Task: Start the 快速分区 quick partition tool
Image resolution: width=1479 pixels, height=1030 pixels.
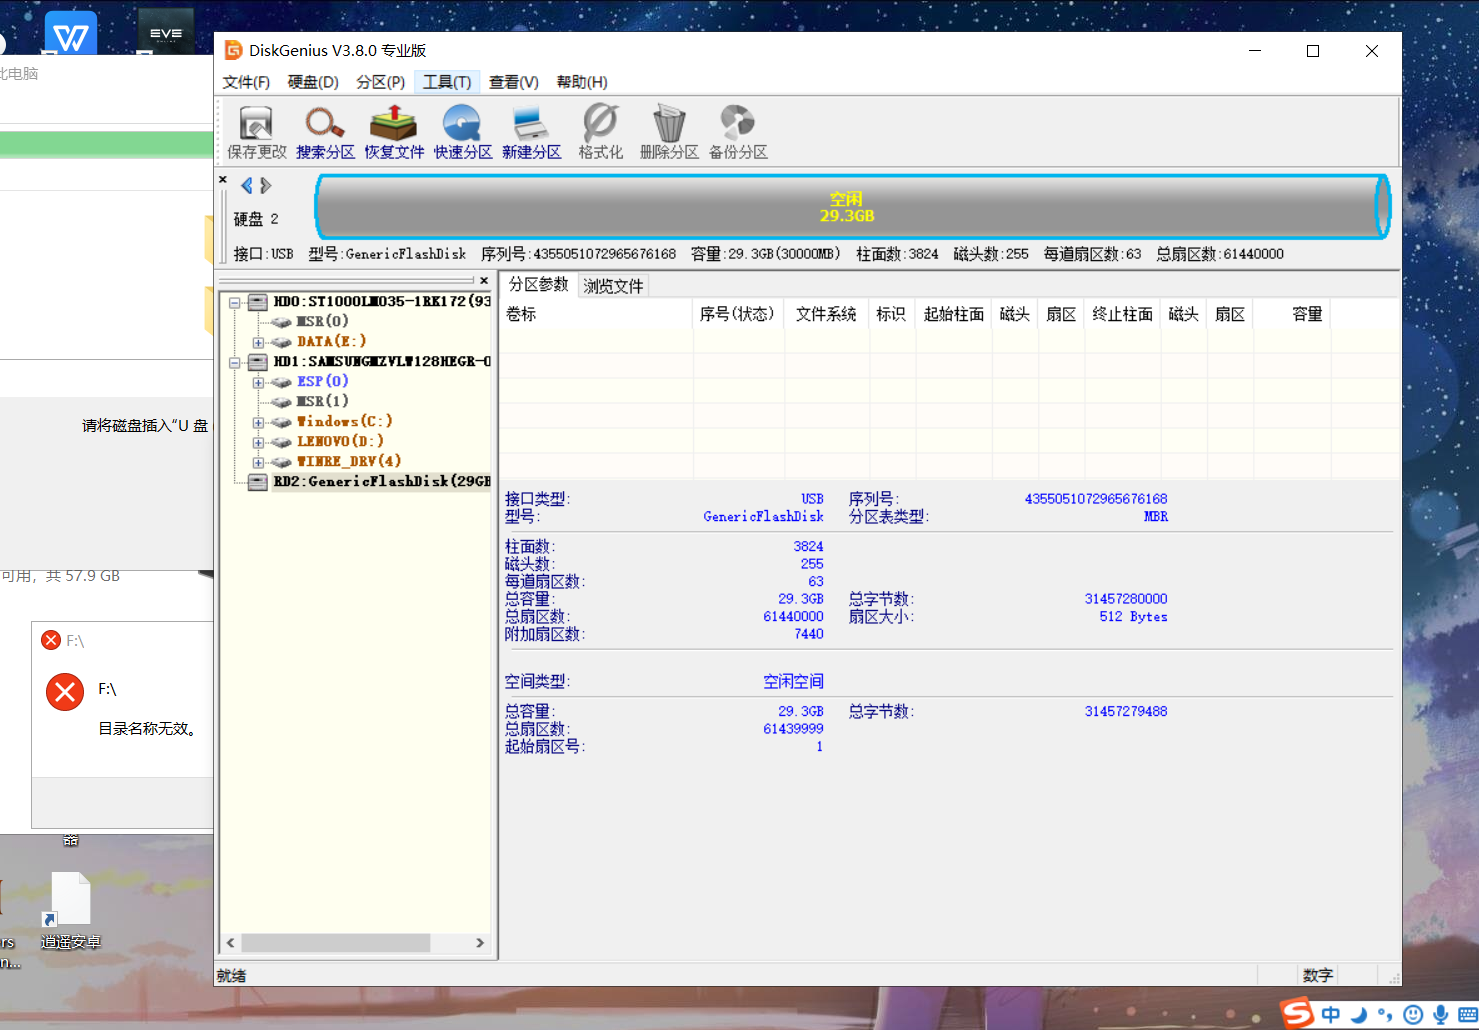Action: [463, 132]
